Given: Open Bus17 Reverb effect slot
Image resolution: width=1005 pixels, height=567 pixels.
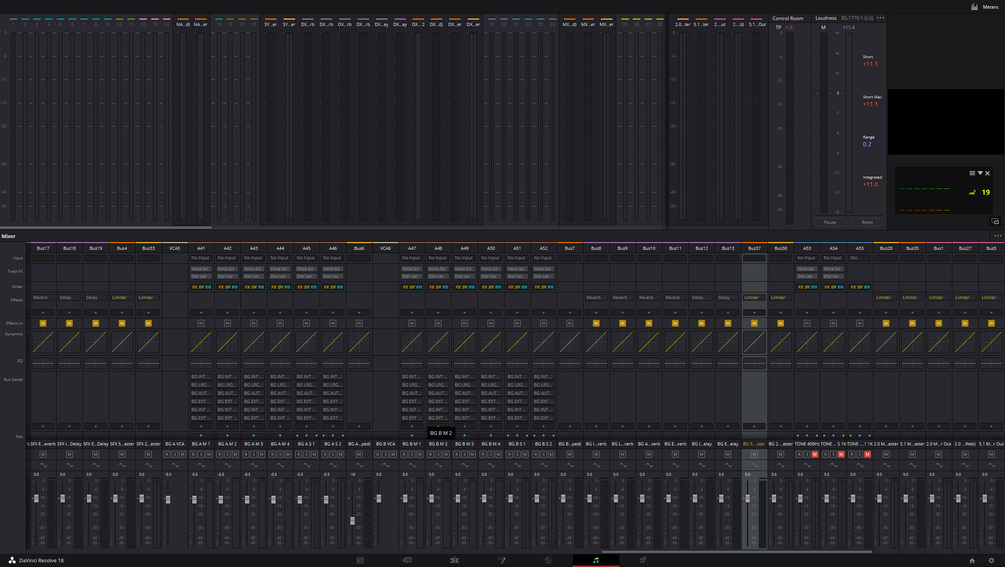Looking at the screenshot, I should tap(43, 297).
